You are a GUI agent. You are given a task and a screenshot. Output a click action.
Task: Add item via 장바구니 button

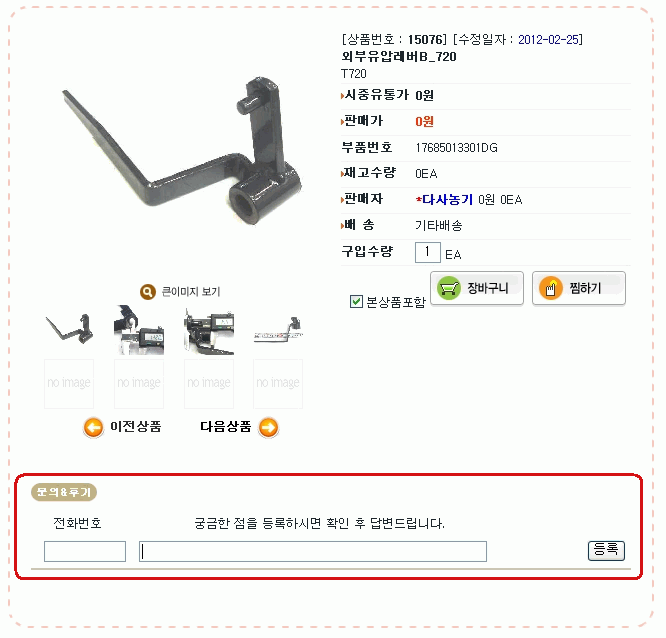coord(477,288)
